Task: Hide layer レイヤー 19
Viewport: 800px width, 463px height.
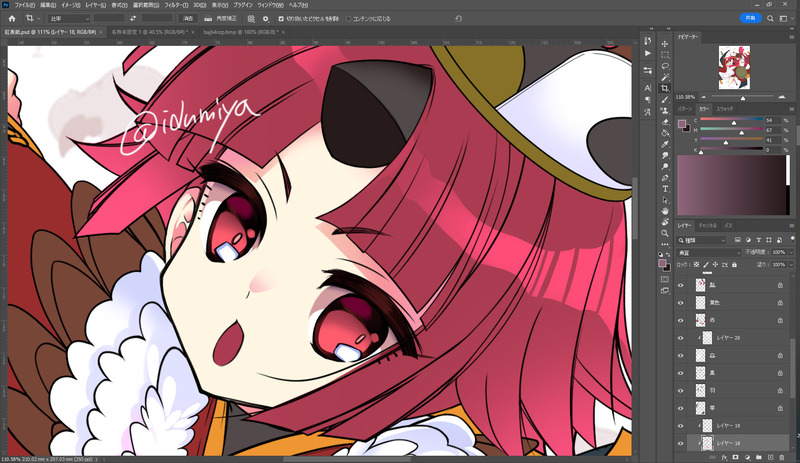Action: coord(680,426)
